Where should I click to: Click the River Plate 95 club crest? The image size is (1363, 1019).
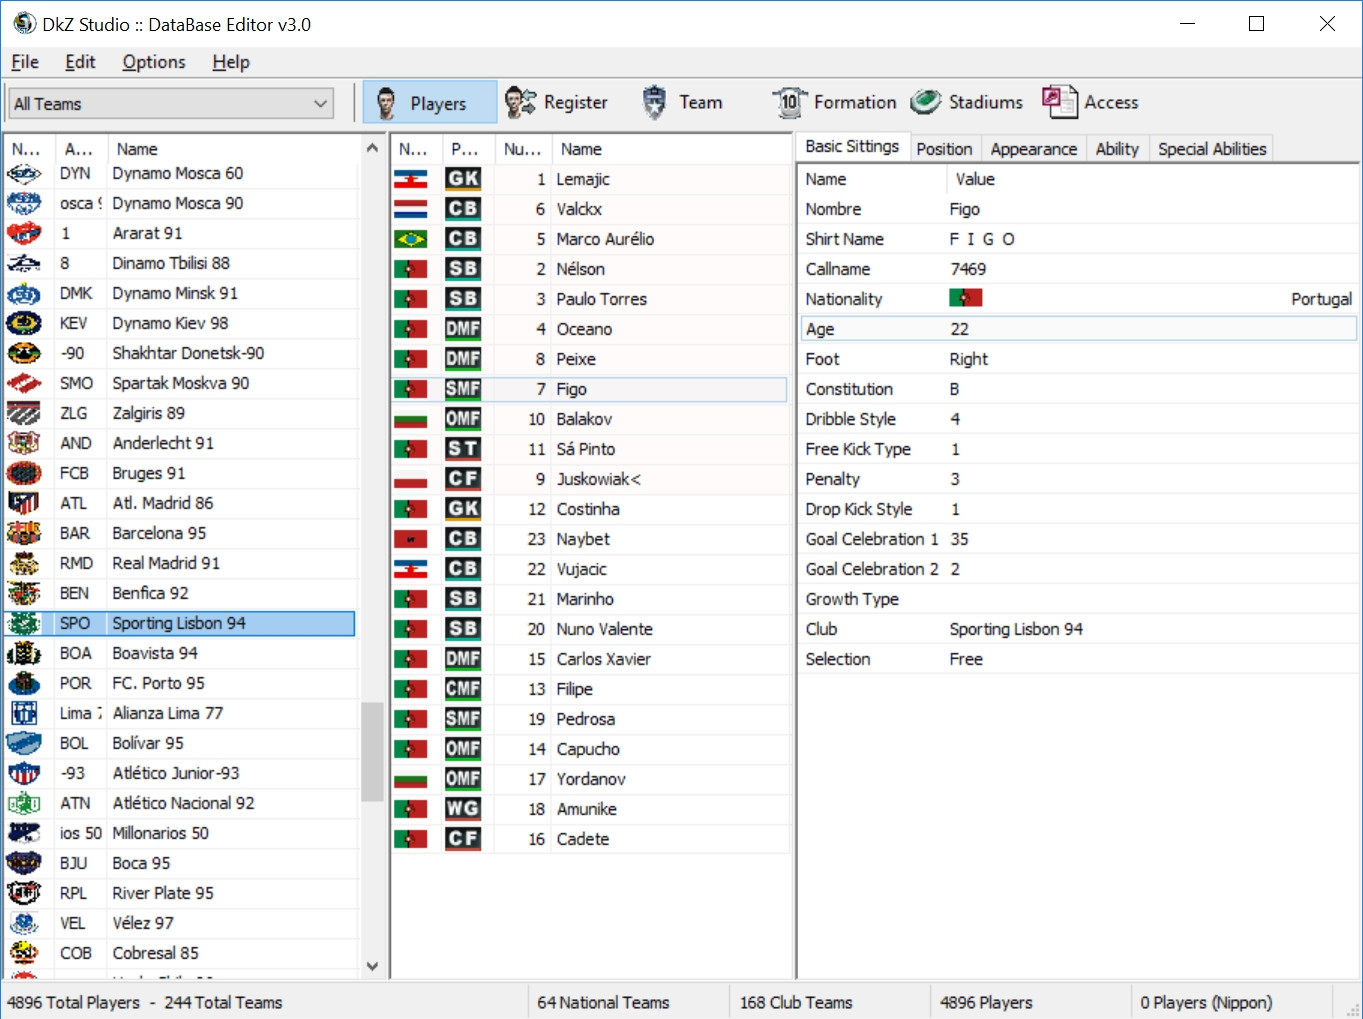[24, 893]
